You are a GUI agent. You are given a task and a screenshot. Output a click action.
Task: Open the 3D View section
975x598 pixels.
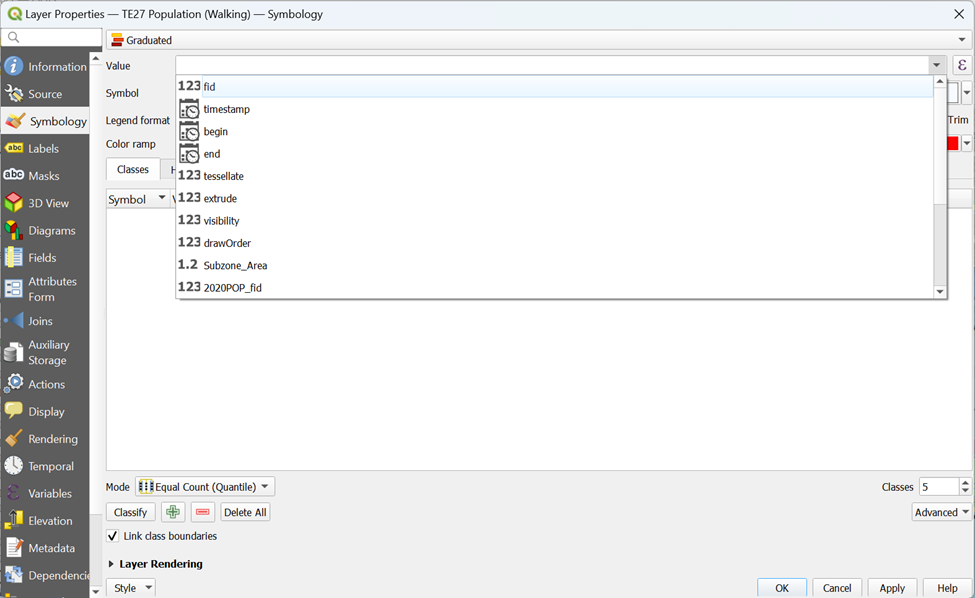14,203
